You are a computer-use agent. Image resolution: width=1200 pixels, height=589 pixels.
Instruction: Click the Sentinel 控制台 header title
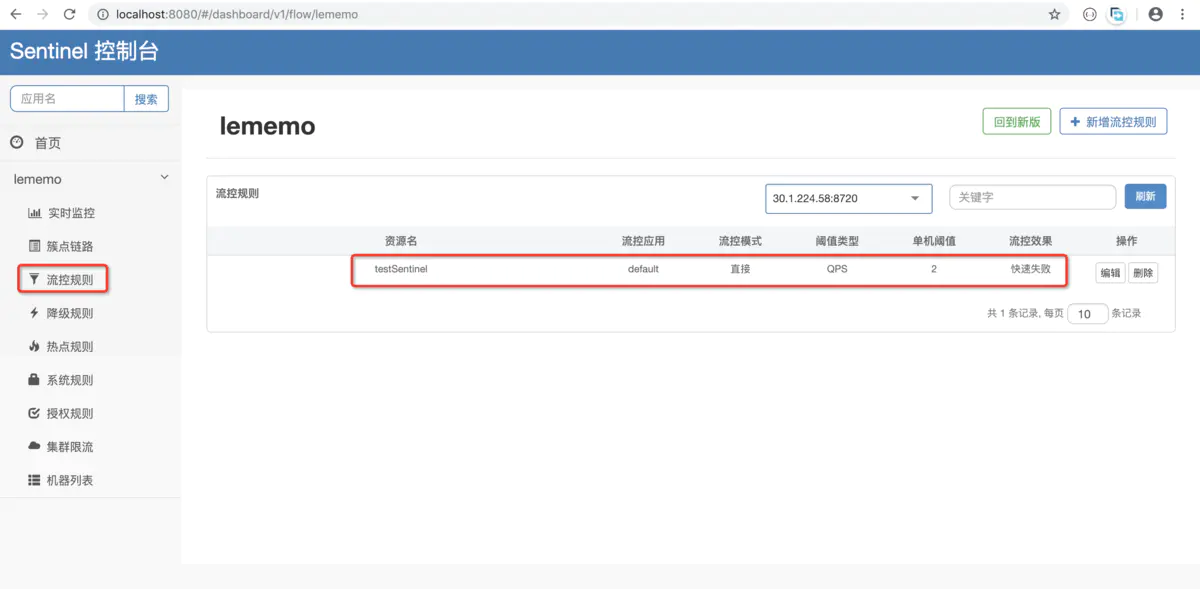(x=84, y=52)
